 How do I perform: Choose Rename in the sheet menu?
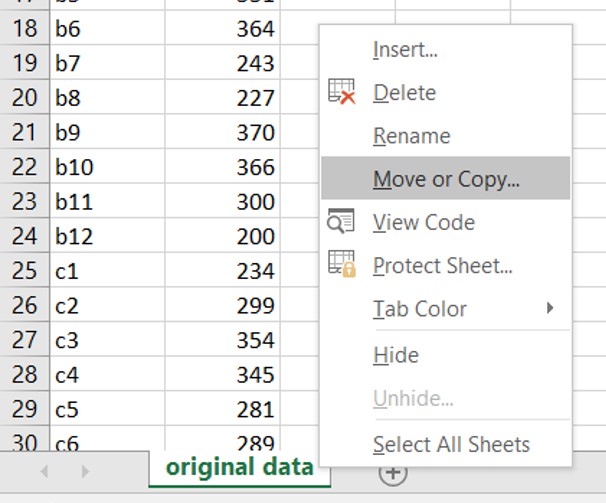[411, 136]
